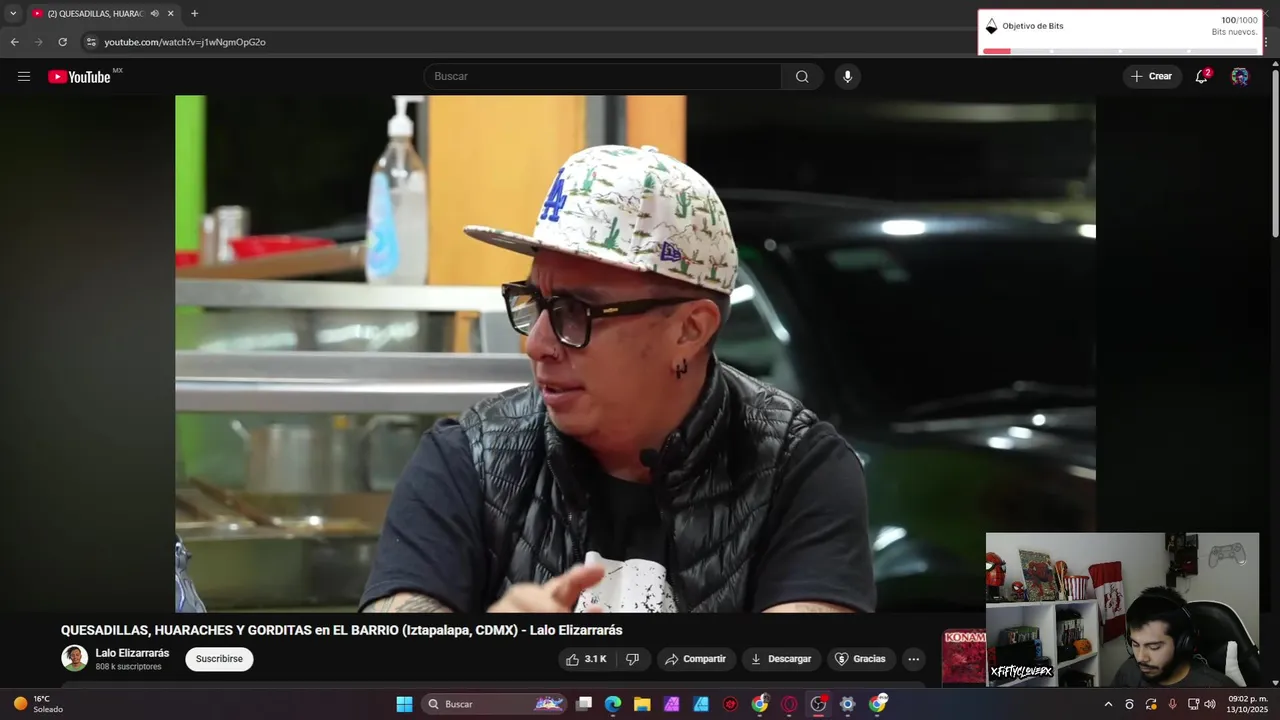Start voice search with the microphone icon

[x=847, y=77]
